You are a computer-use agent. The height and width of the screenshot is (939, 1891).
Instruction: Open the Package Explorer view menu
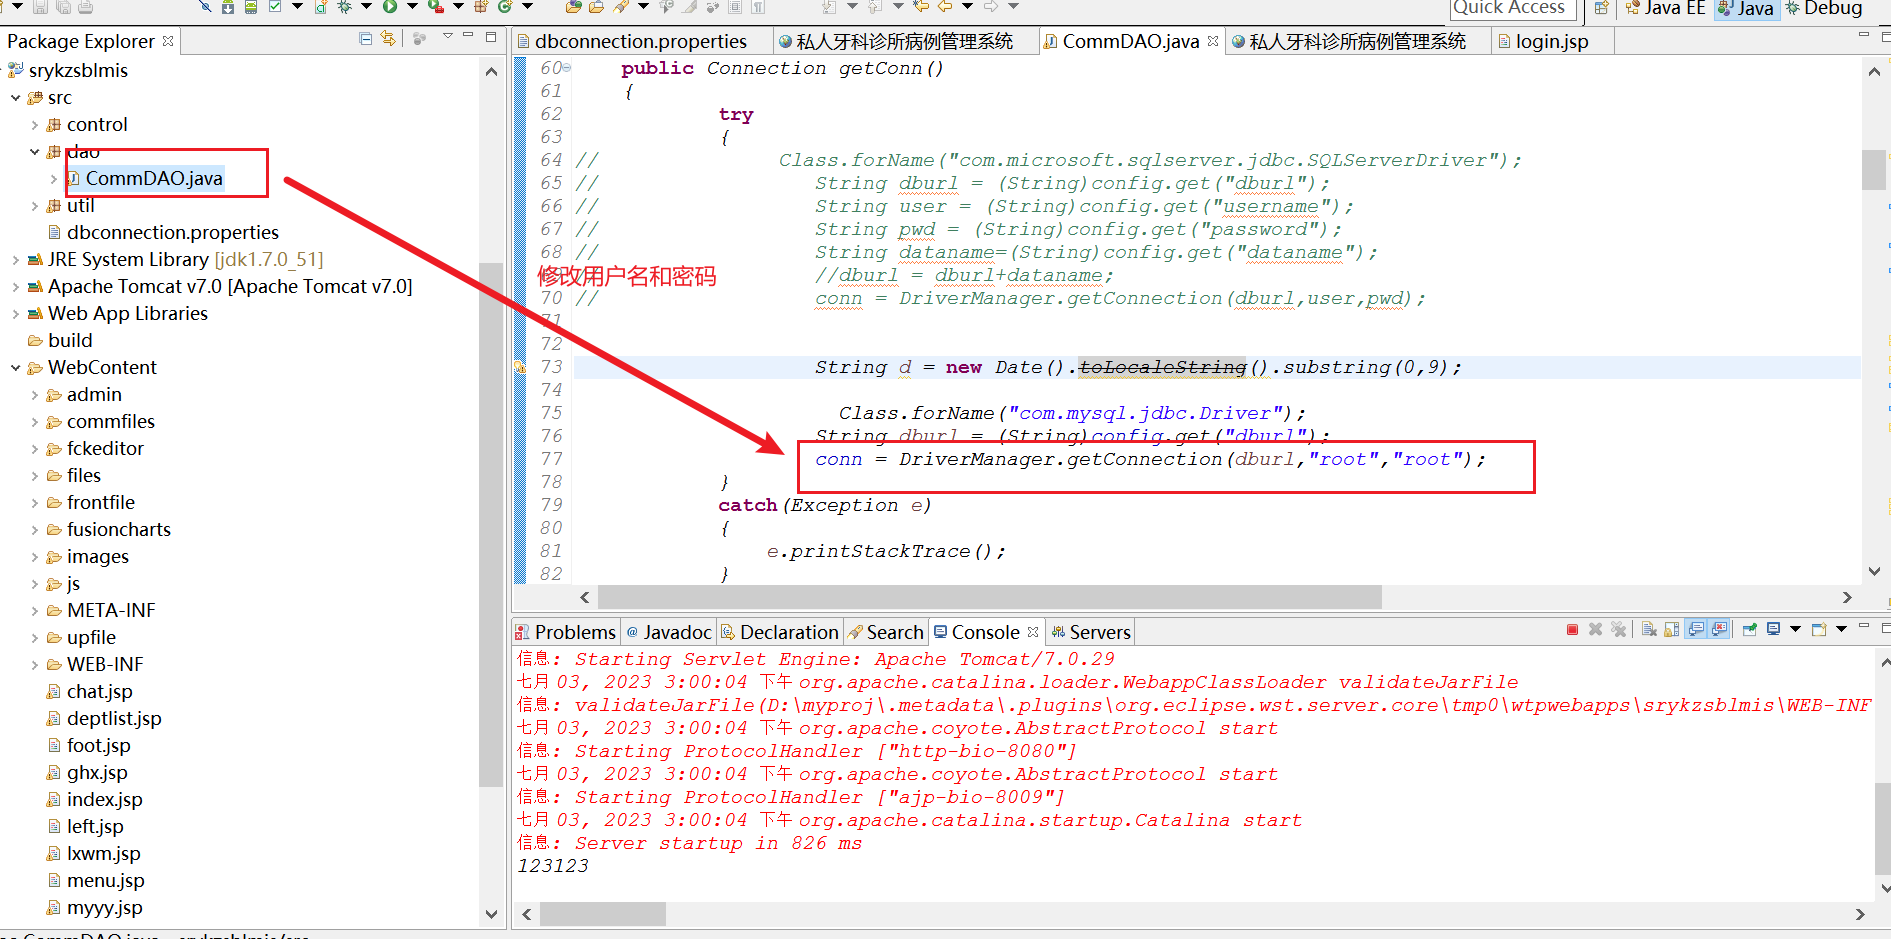click(x=447, y=36)
